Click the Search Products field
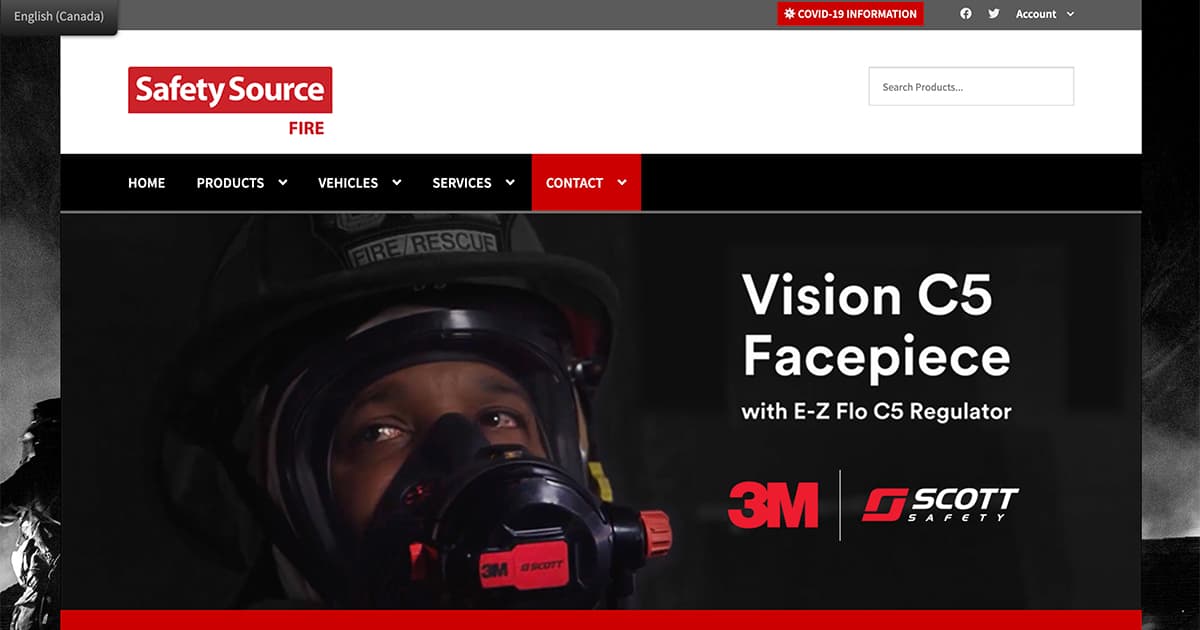The height and width of the screenshot is (630, 1200). point(970,87)
